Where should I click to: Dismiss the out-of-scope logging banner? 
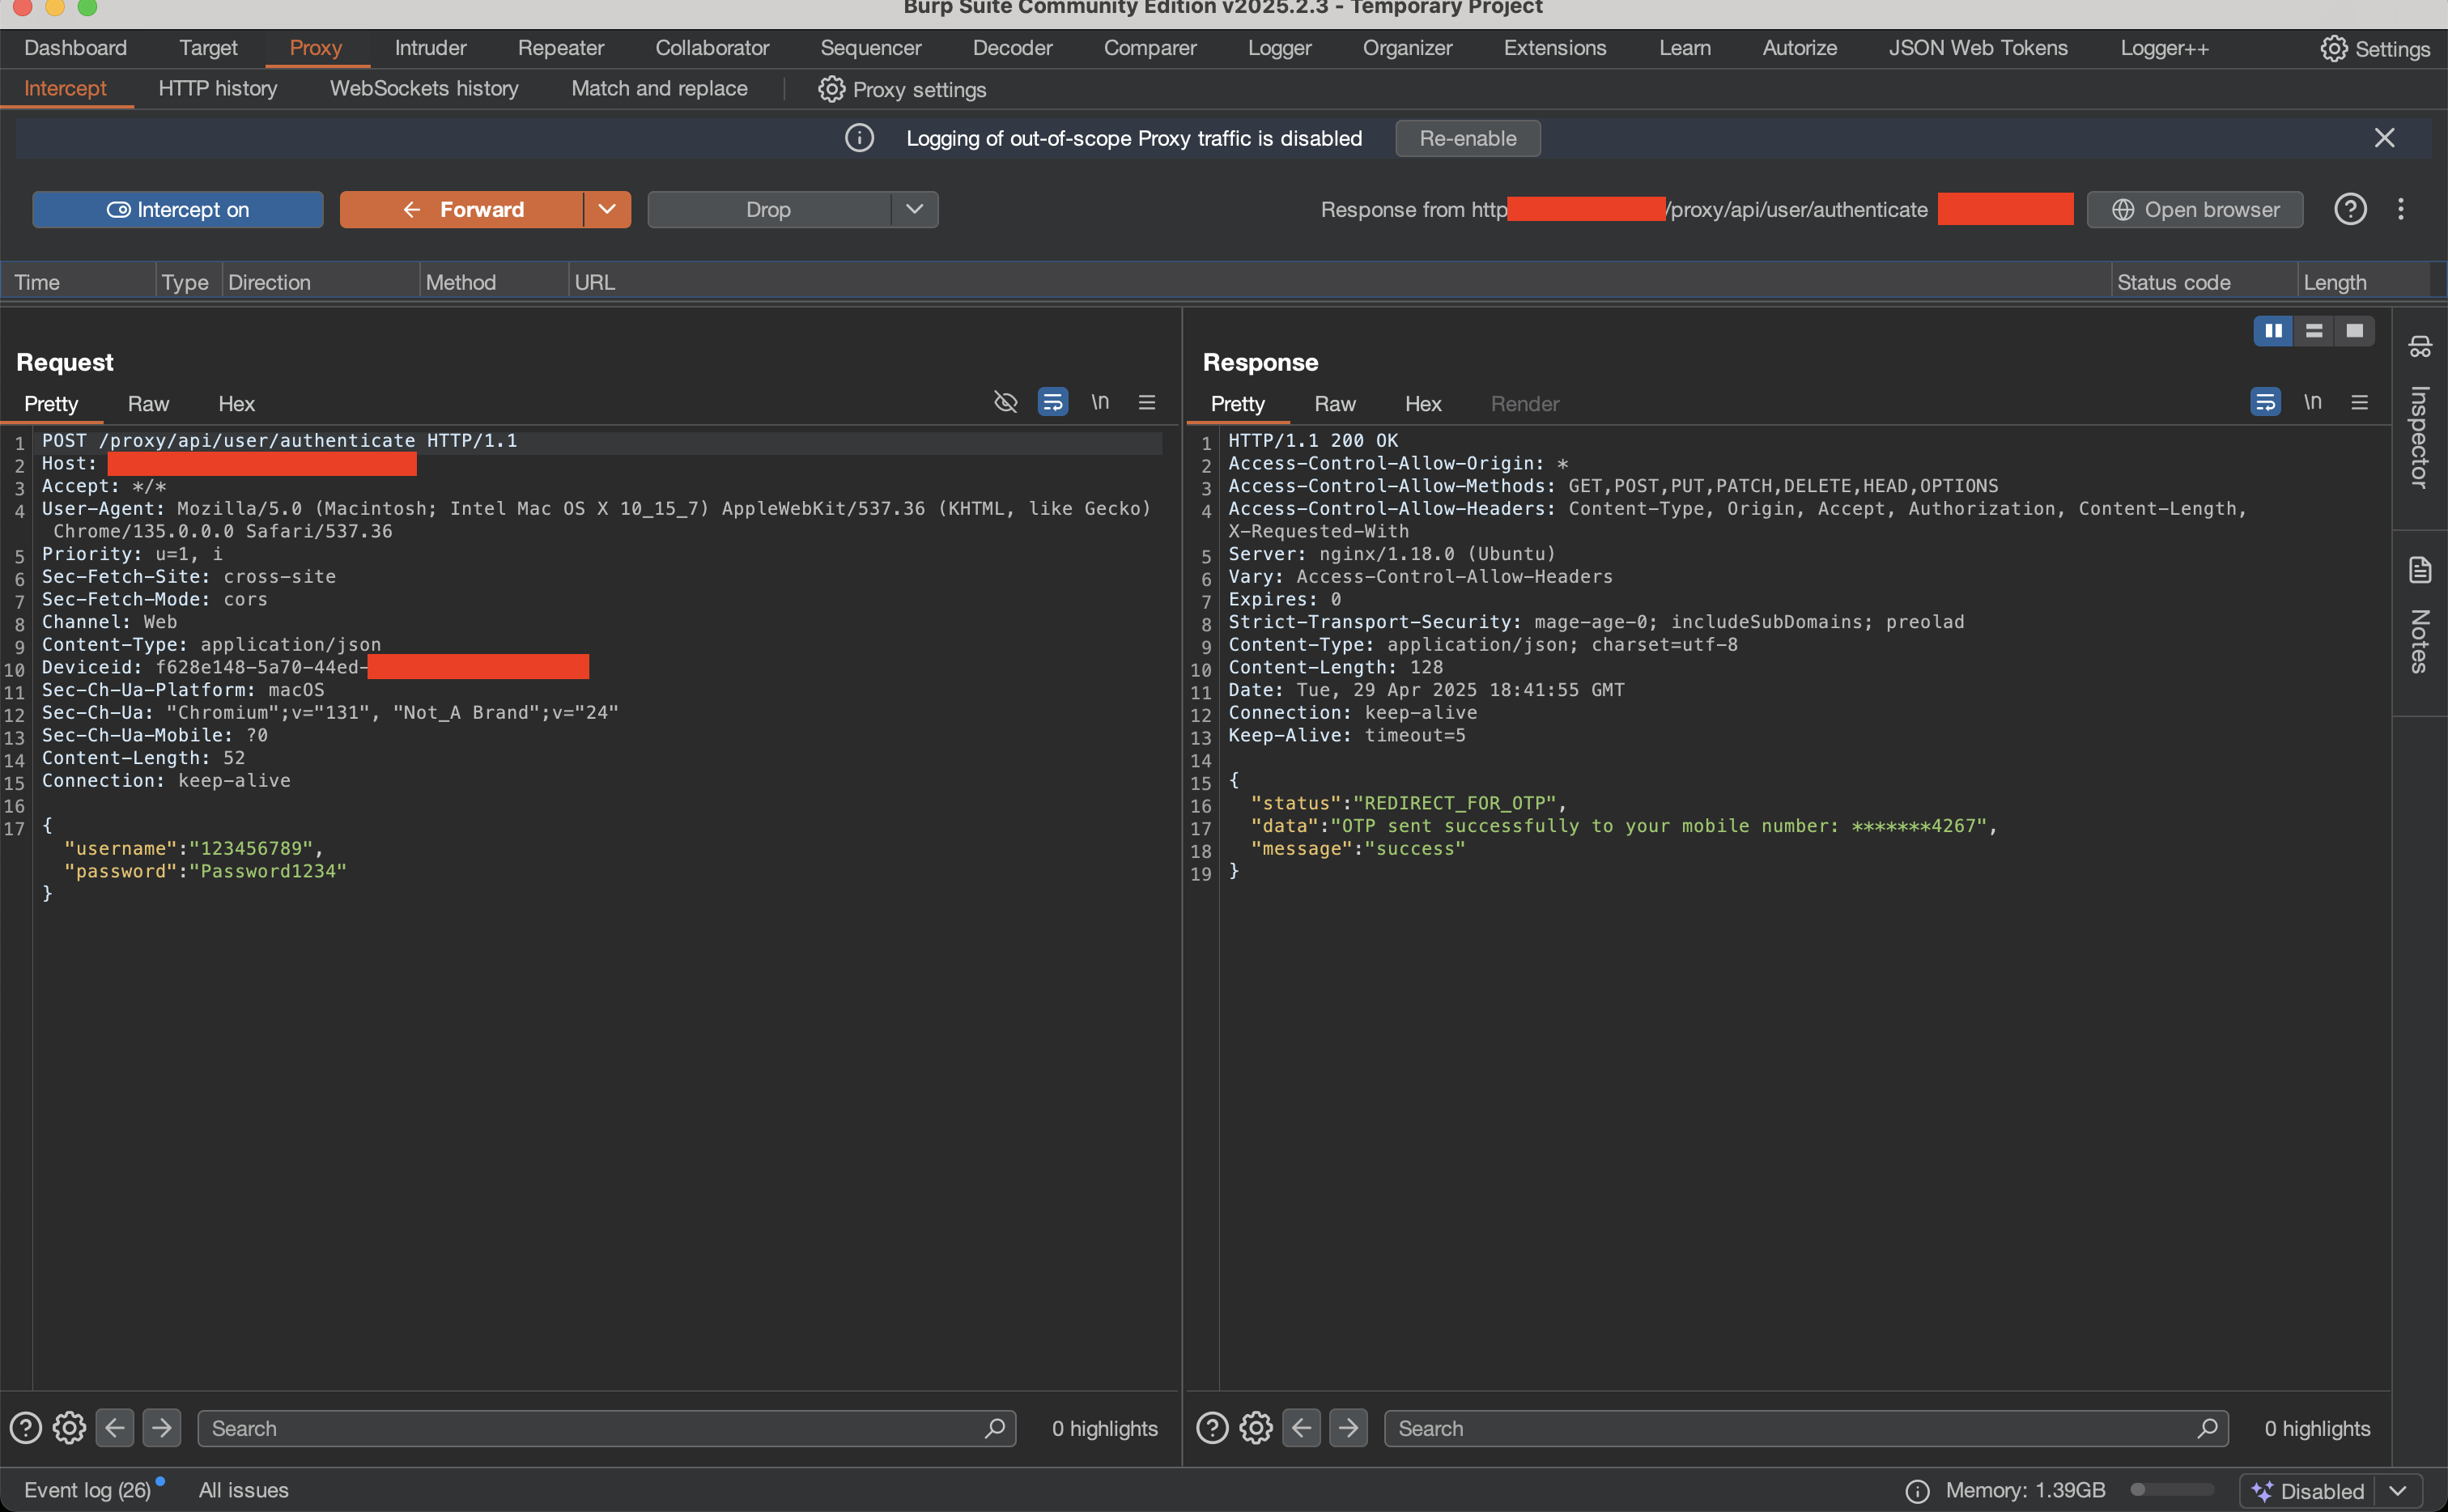click(2384, 138)
